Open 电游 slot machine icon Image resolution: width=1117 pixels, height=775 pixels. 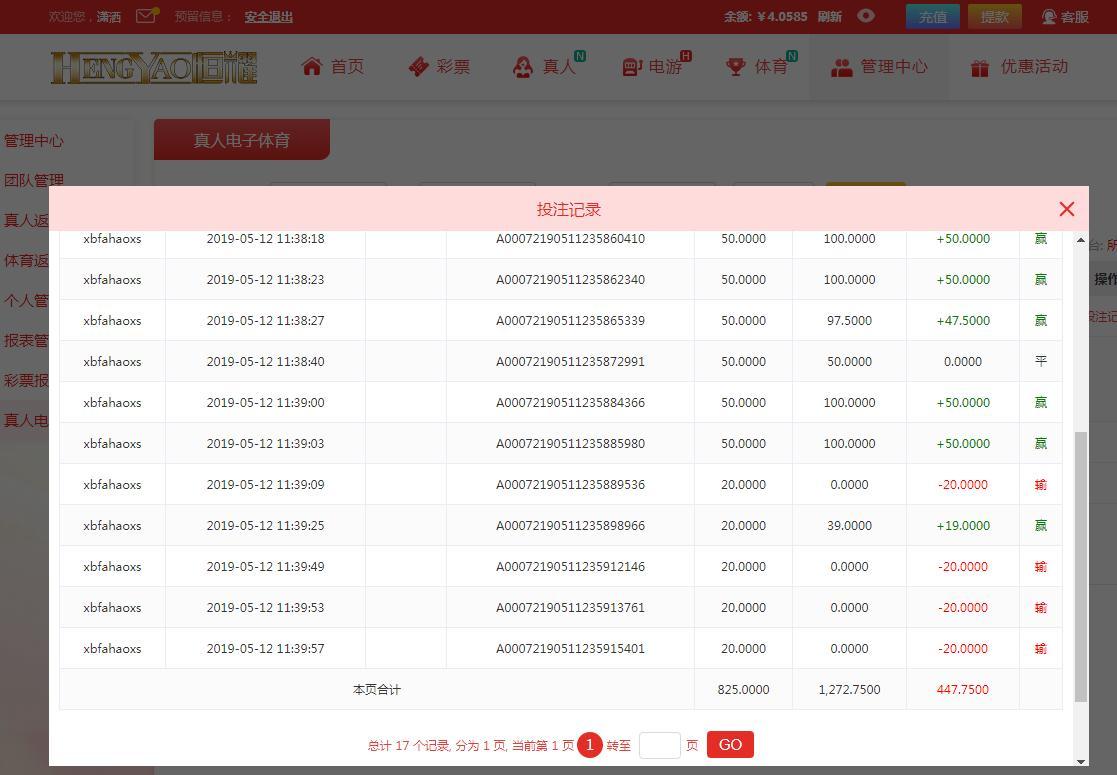(633, 67)
